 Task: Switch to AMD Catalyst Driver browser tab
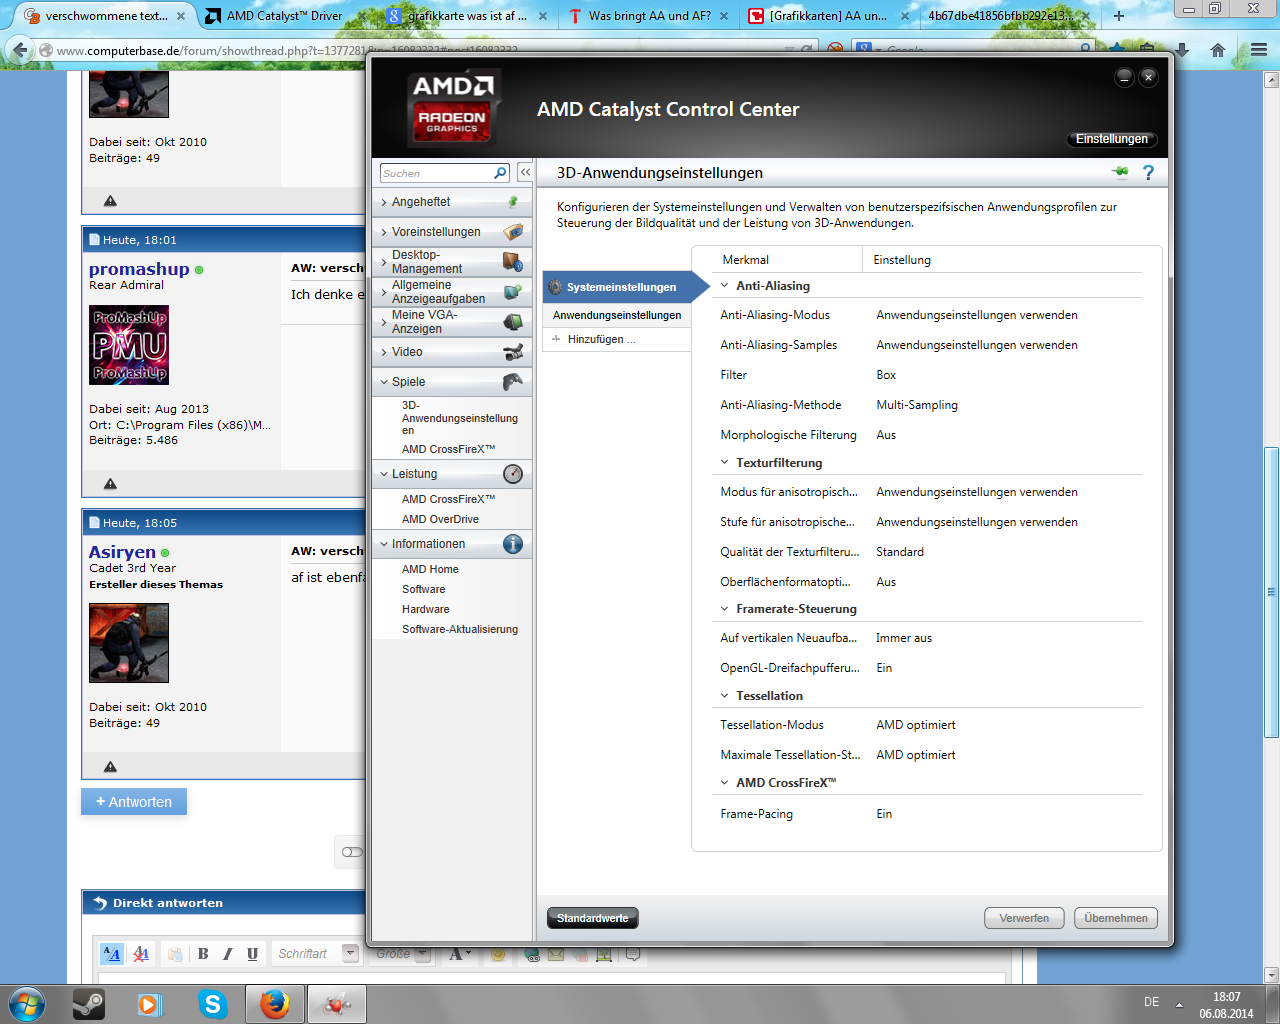point(284,16)
